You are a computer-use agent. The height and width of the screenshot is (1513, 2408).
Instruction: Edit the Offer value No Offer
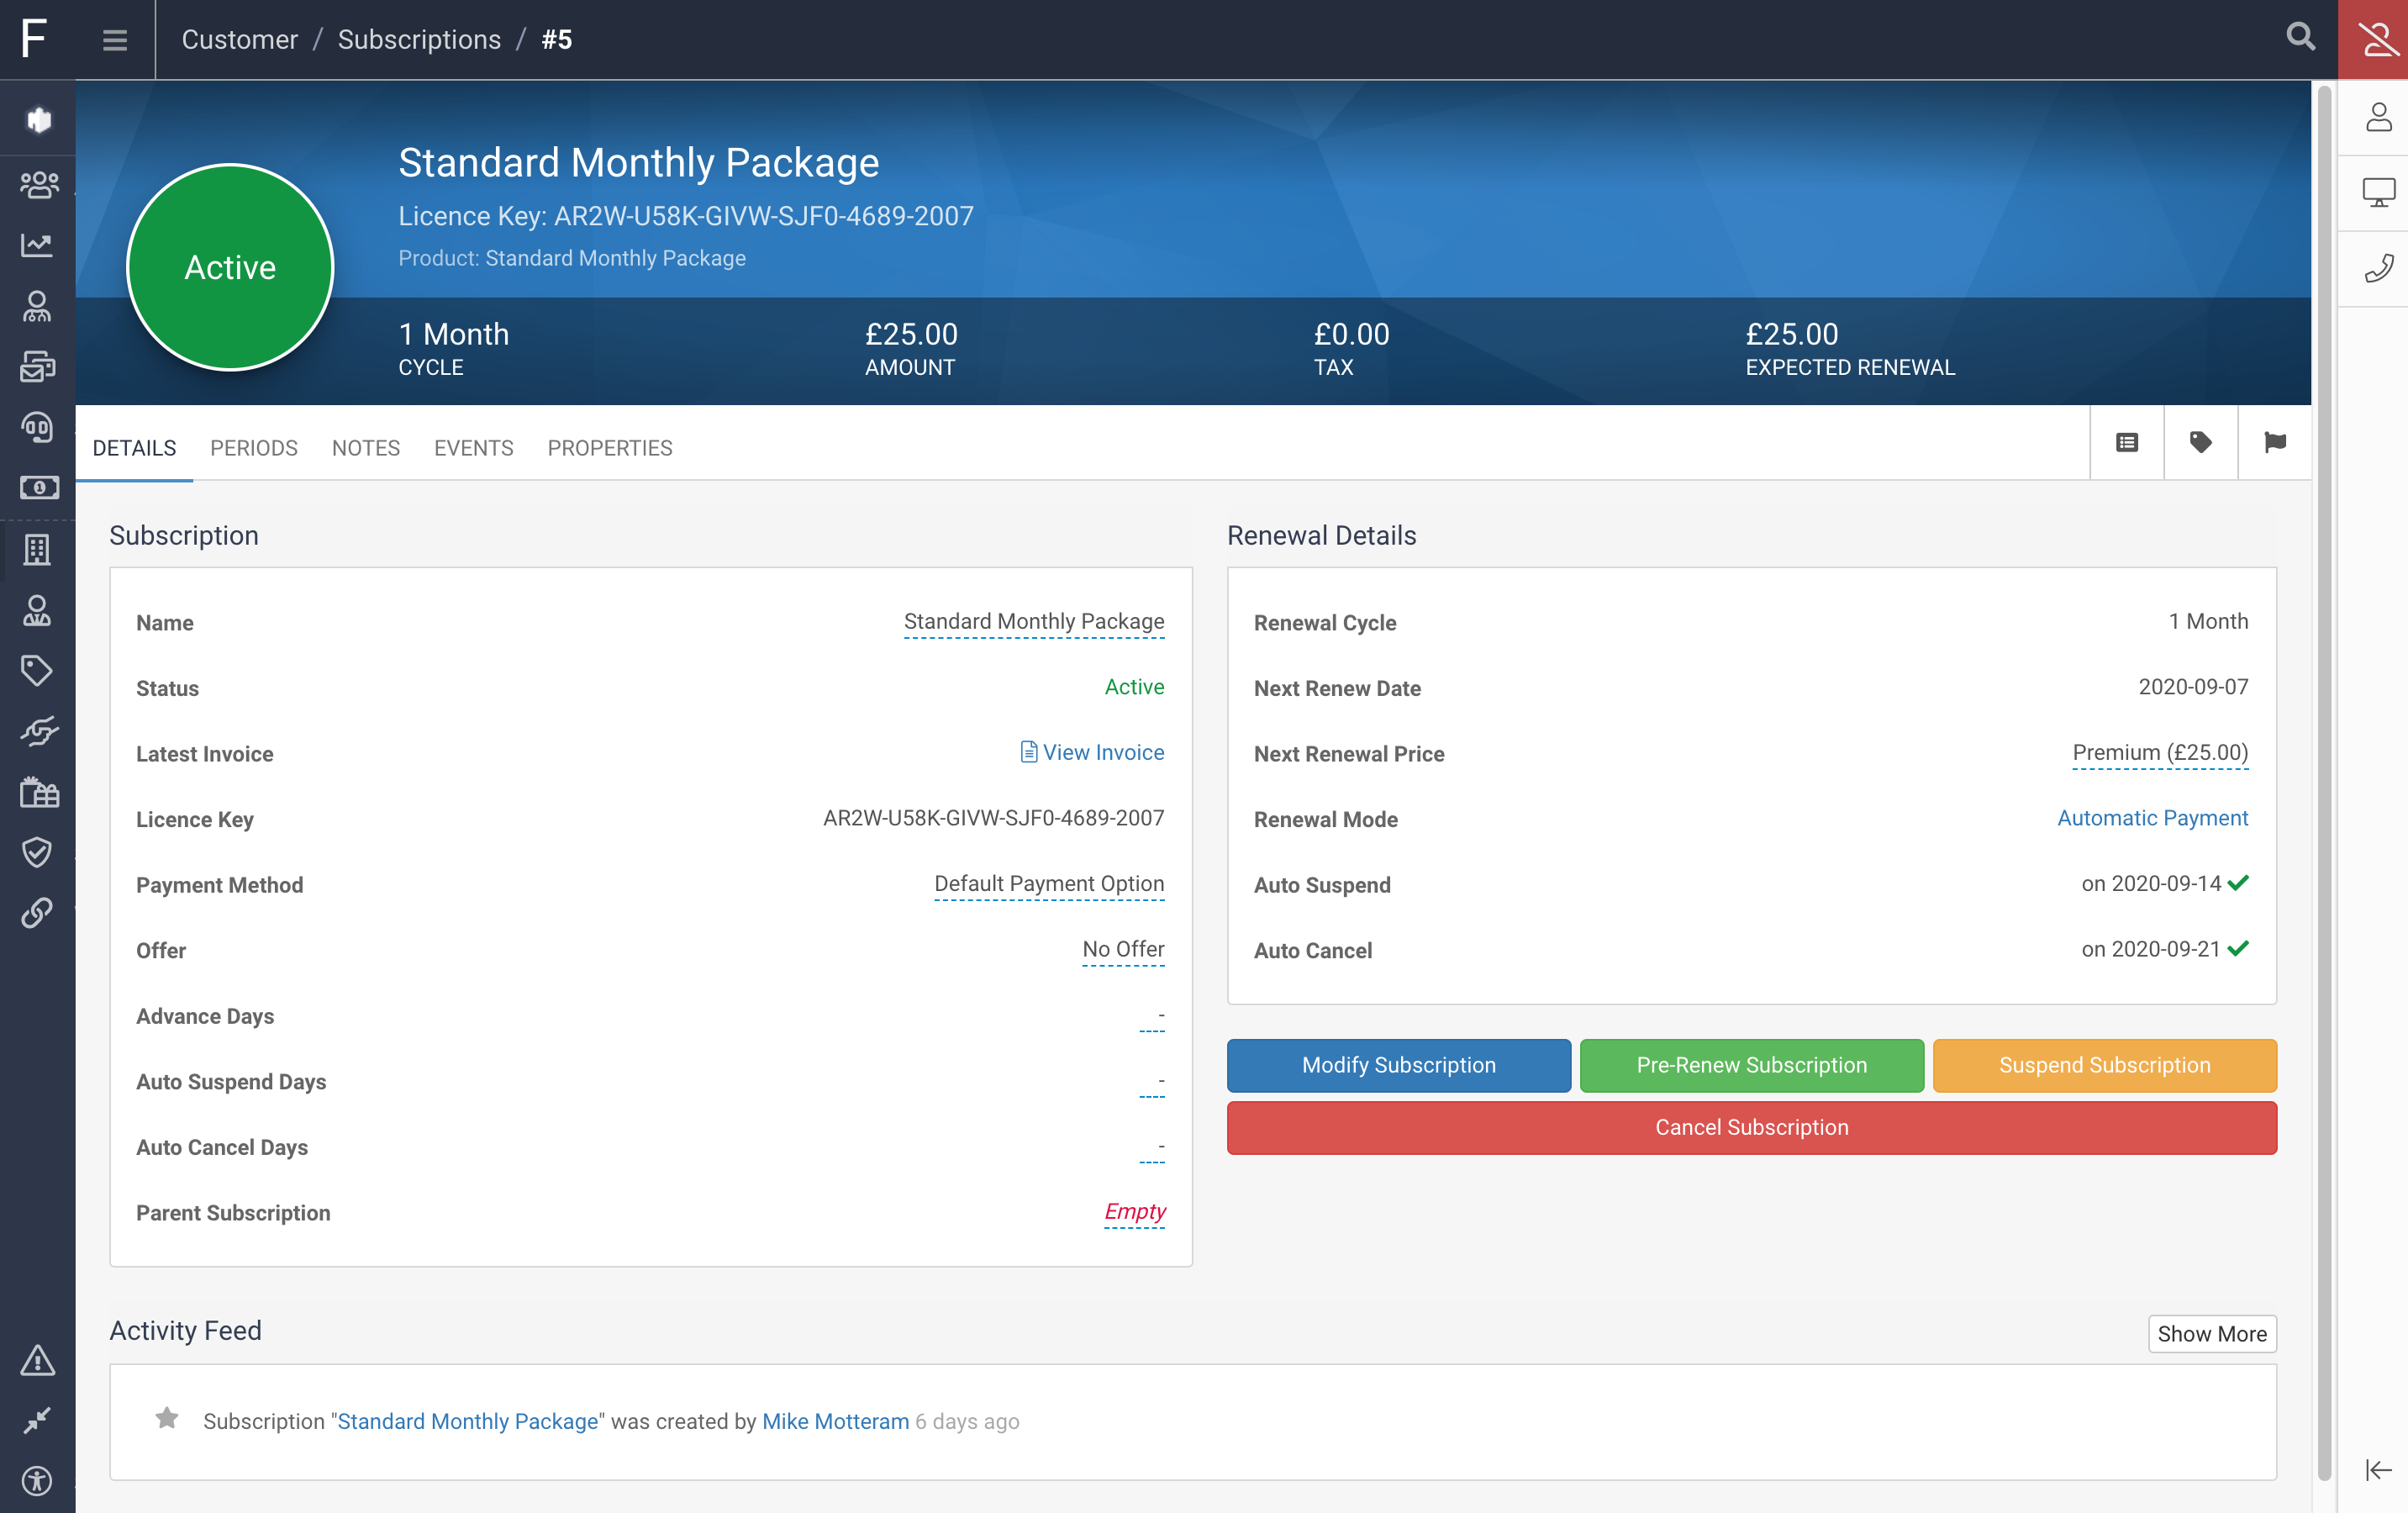click(x=1122, y=949)
